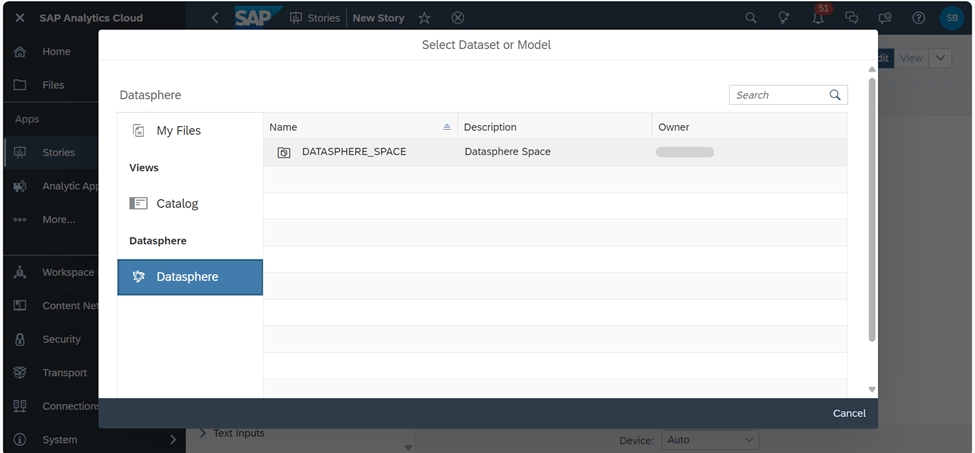Screen dimensions: 975x453
Task: Open the Device Auto dropdown
Action: pos(710,440)
